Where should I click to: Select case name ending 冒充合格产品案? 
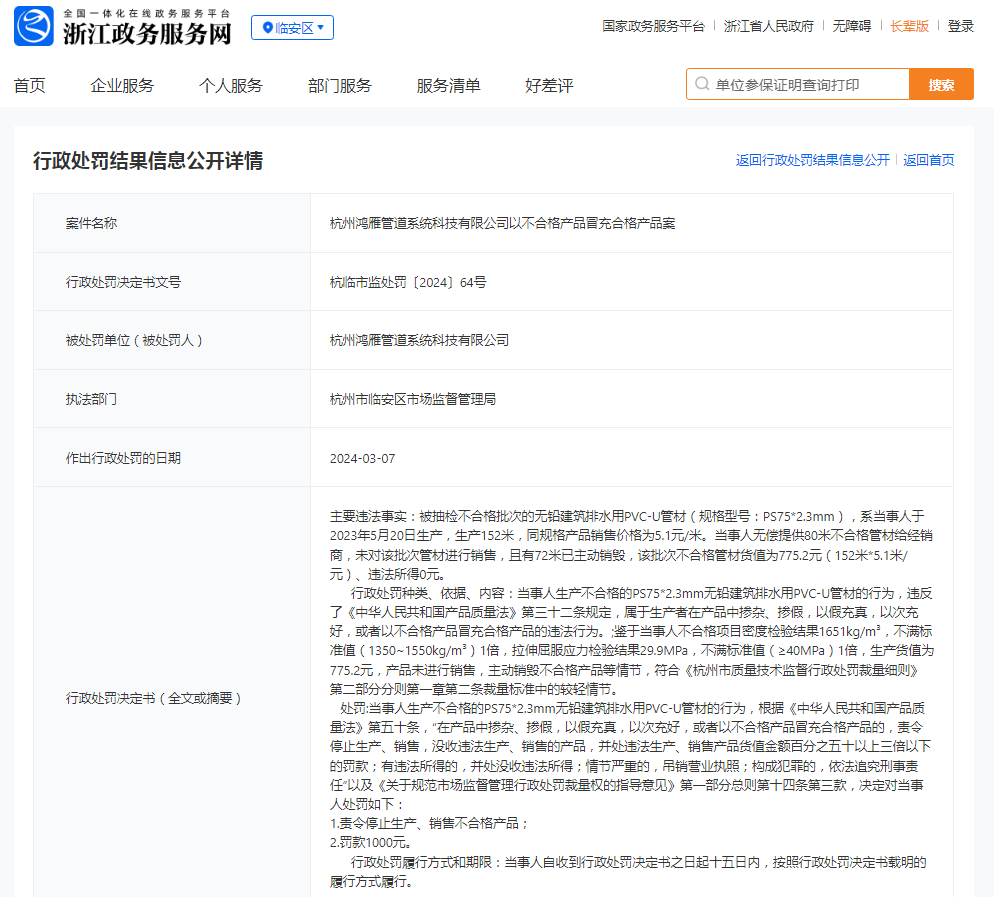503,223
